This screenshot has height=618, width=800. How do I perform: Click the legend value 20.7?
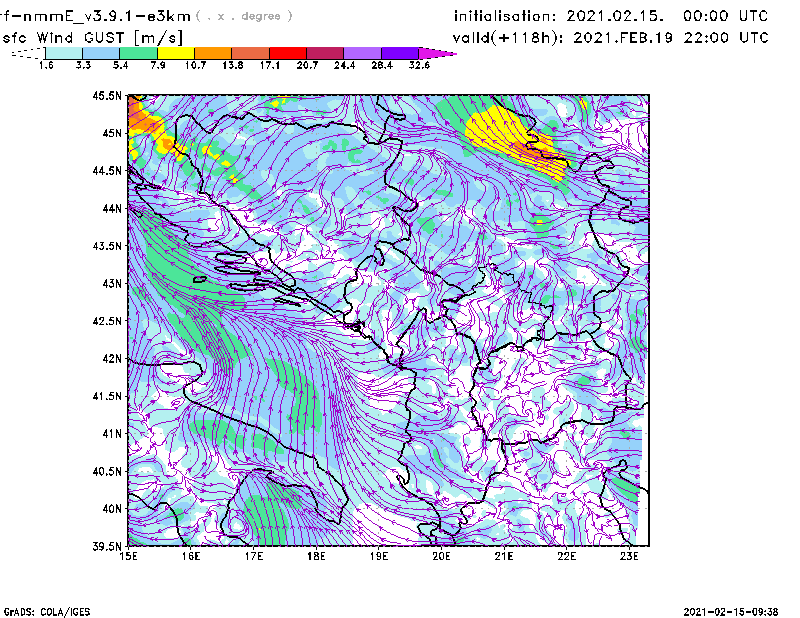pyautogui.click(x=307, y=65)
